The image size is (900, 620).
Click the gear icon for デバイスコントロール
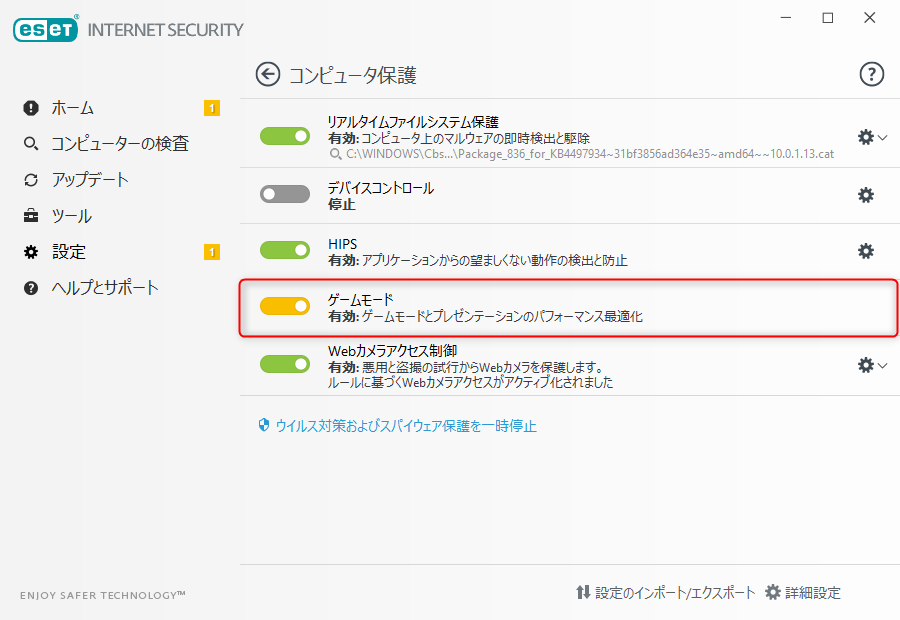(864, 196)
